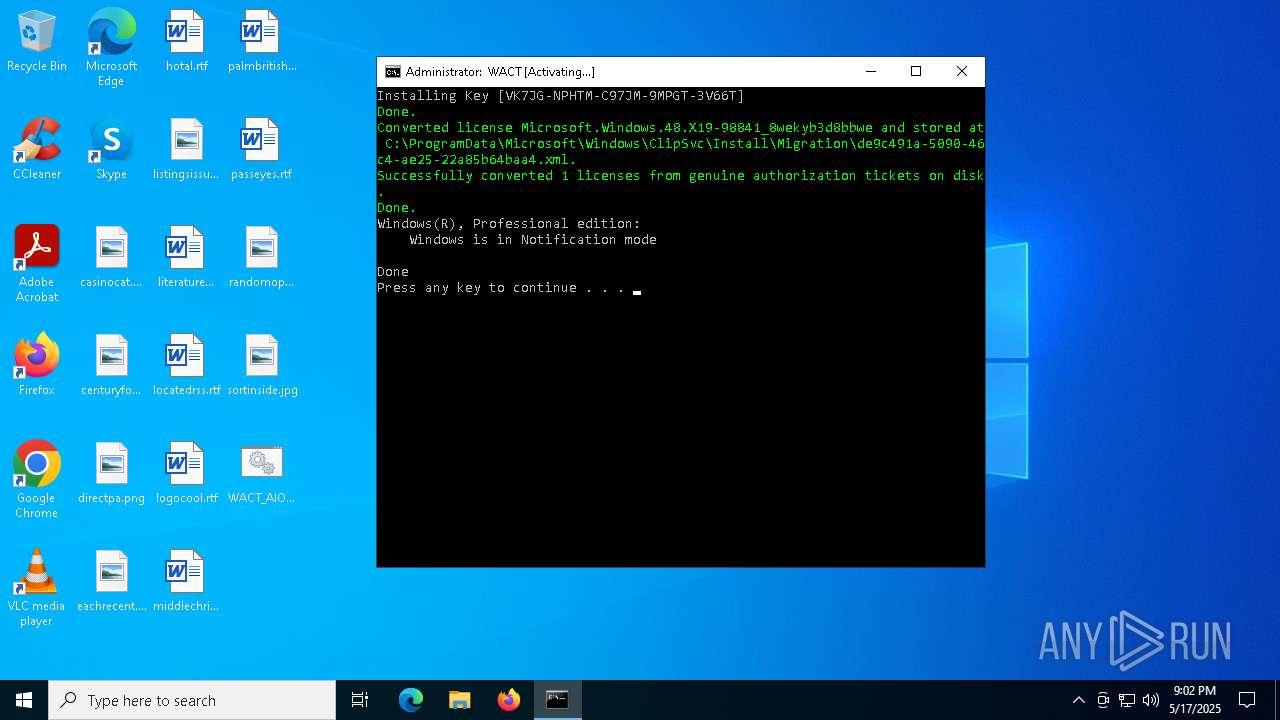The height and width of the screenshot is (720, 1280).
Task: Click the tray icon left of network
Action: [x=1103, y=700]
